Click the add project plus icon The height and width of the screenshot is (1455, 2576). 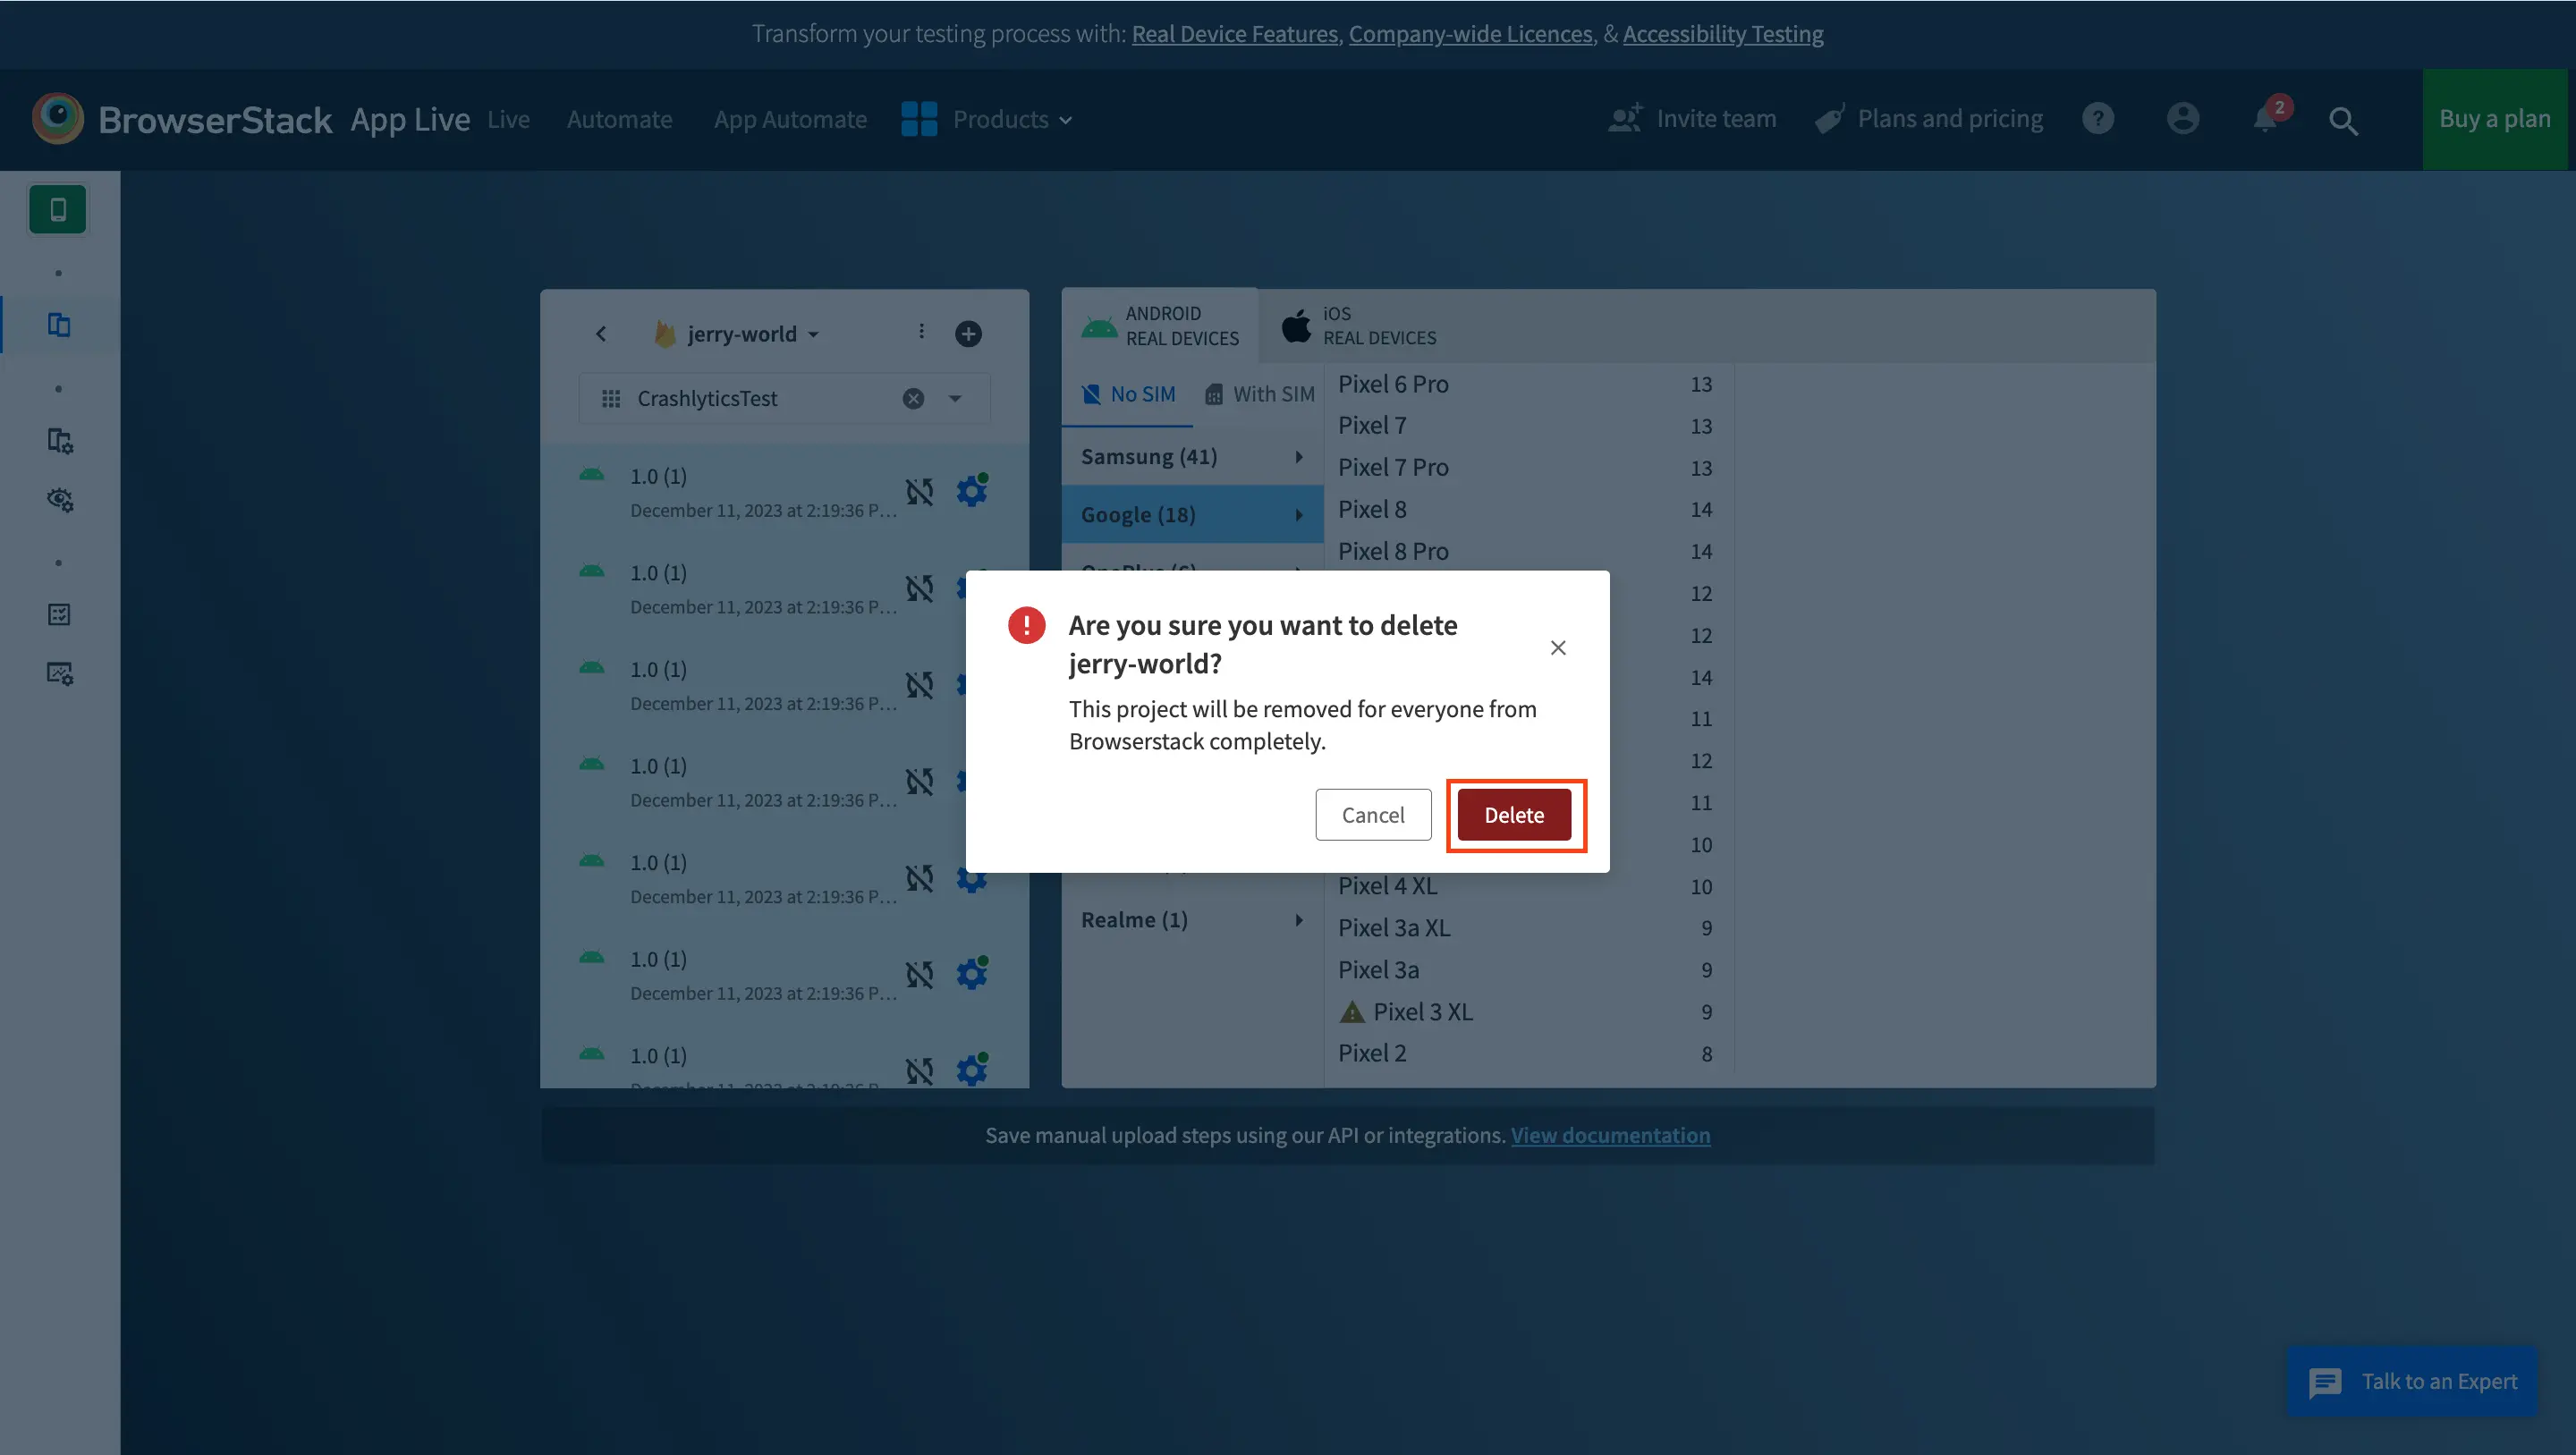click(x=967, y=334)
